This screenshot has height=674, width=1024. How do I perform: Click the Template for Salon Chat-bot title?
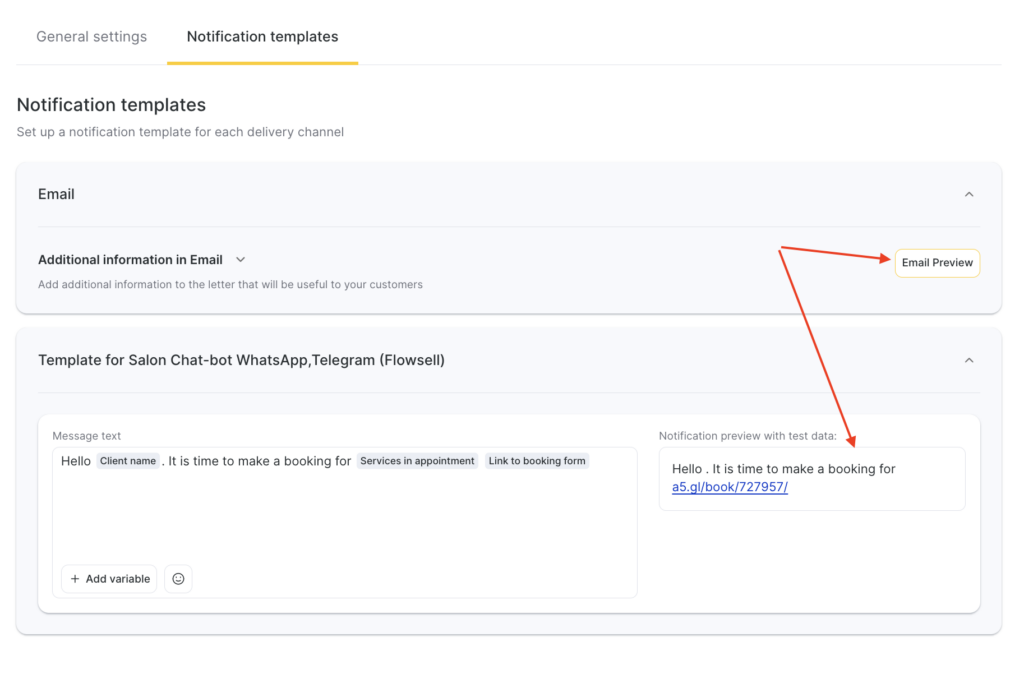[241, 360]
